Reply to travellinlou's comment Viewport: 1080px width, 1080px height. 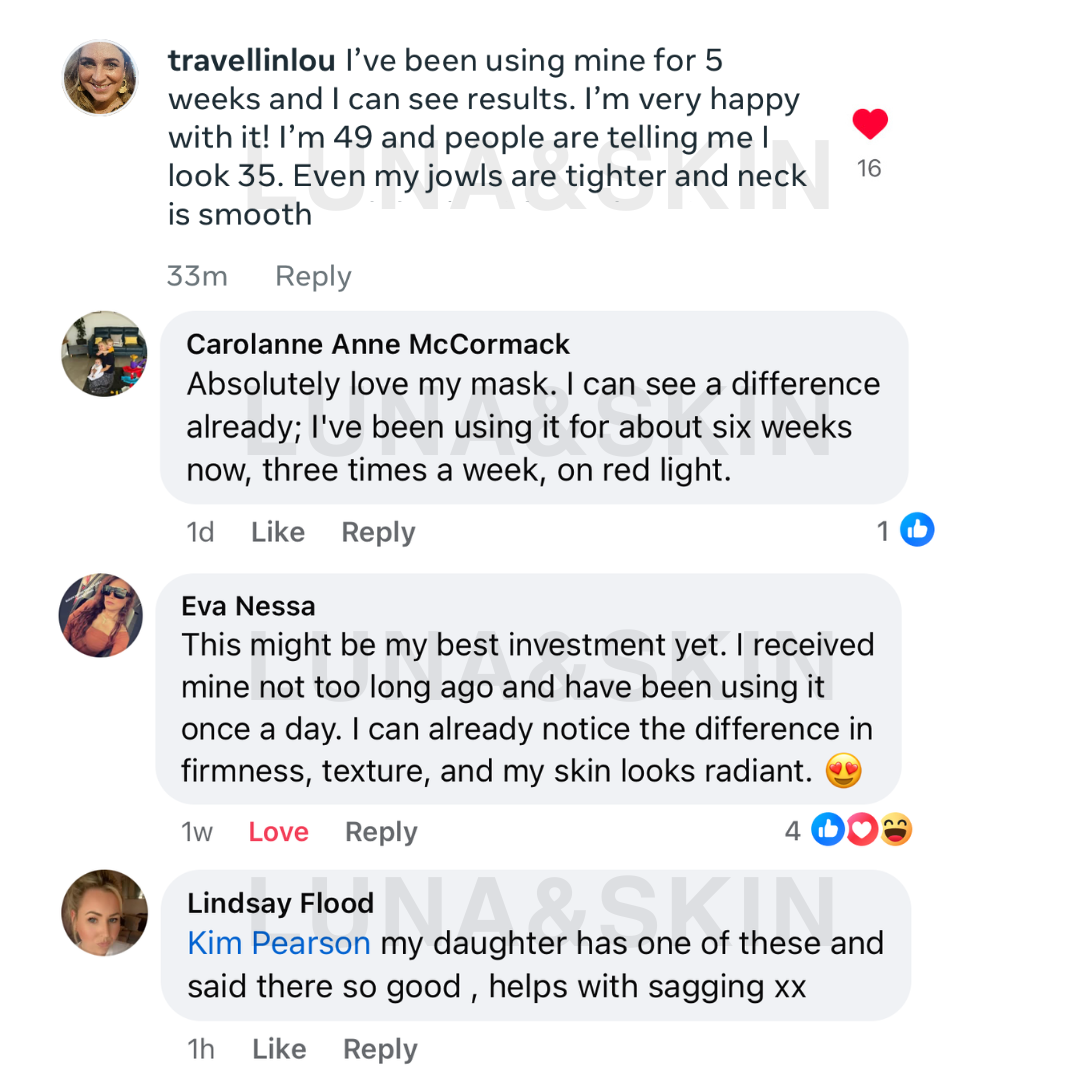pyautogui.click(x=313, y=276)
